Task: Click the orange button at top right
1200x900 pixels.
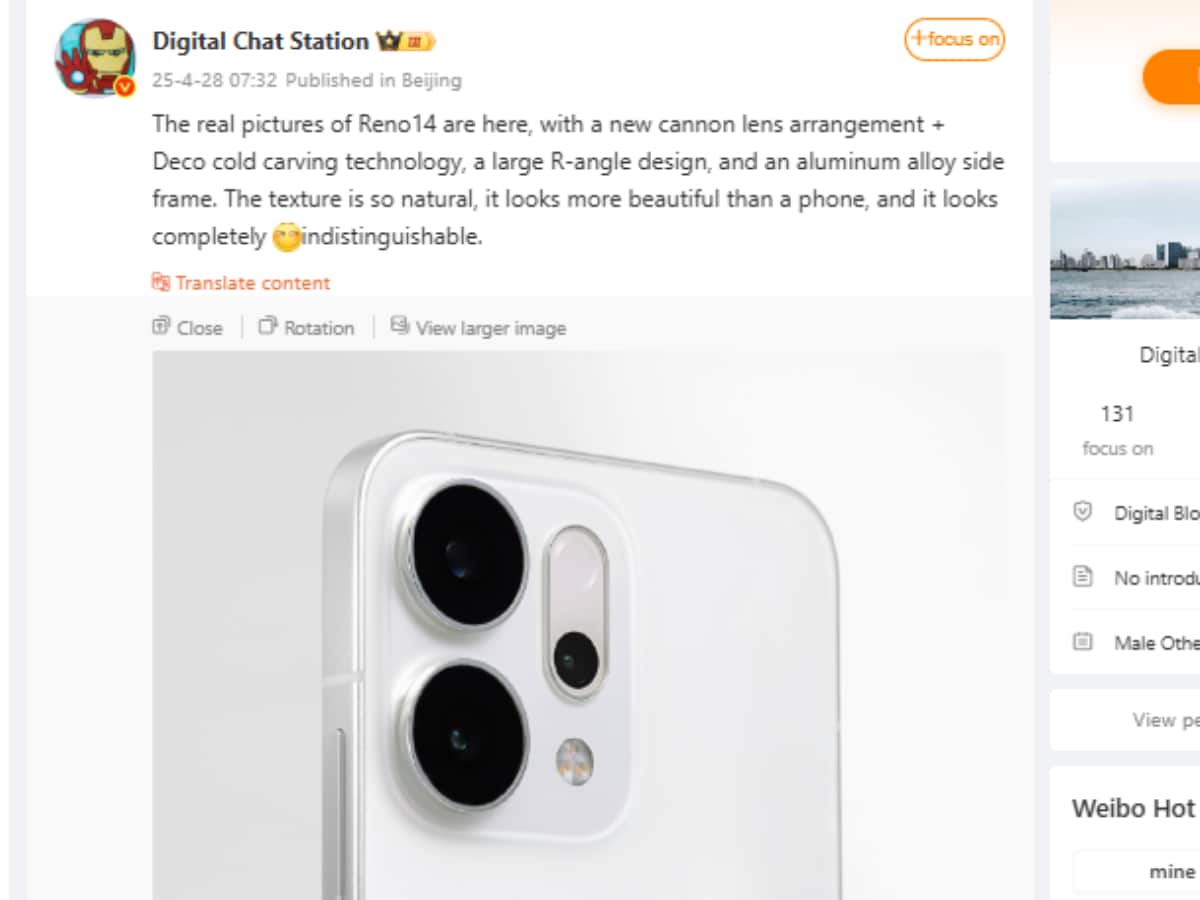Action: click(x=1171, y=77)
